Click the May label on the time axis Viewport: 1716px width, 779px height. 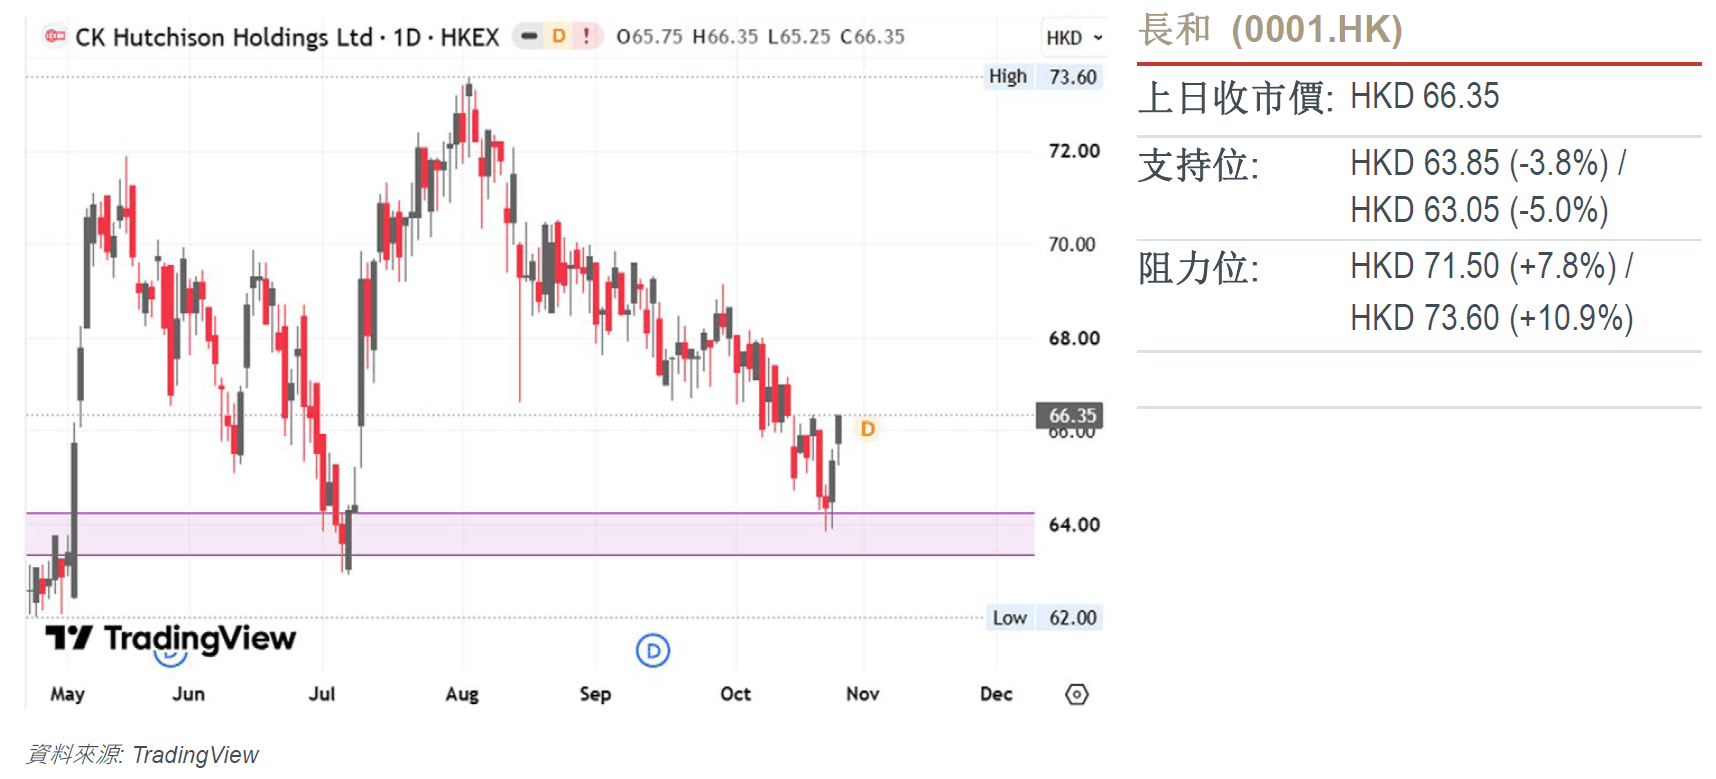[x=67, y=694]
